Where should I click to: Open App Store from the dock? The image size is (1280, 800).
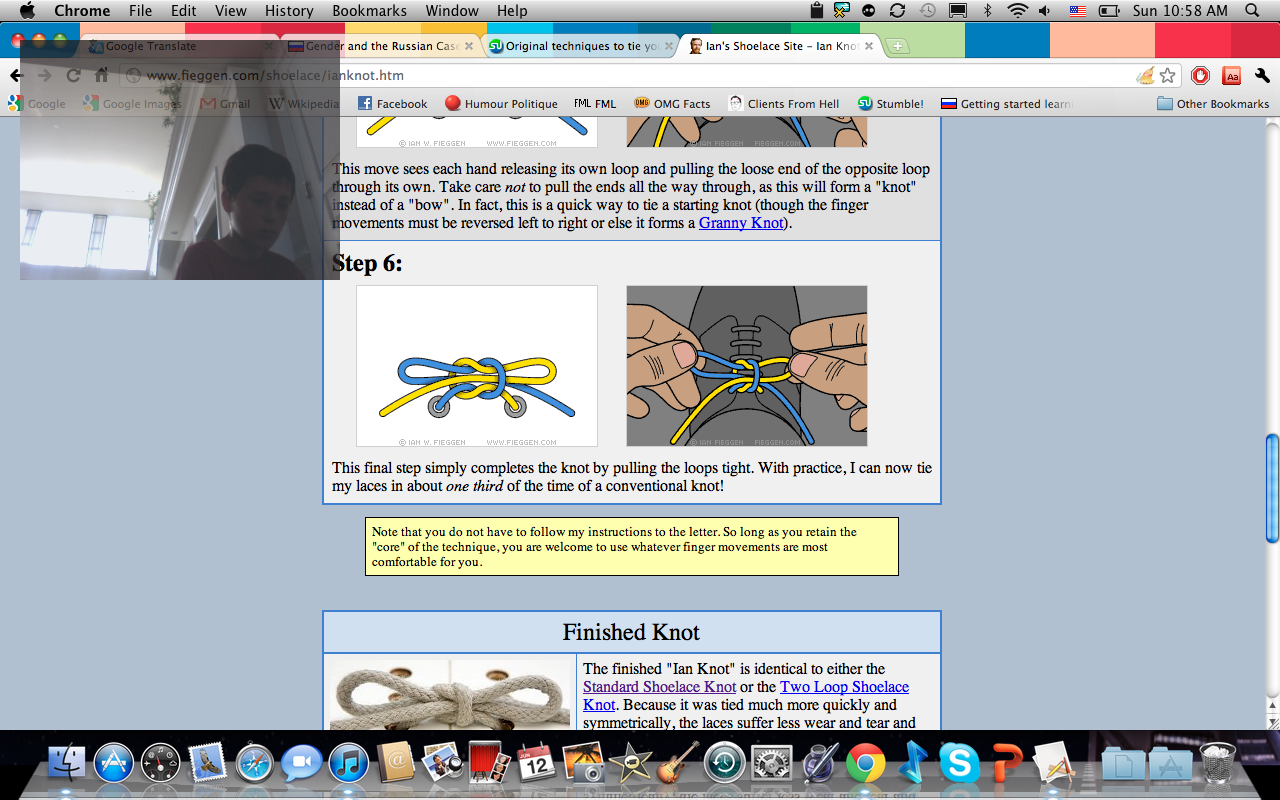pos(114,763)
